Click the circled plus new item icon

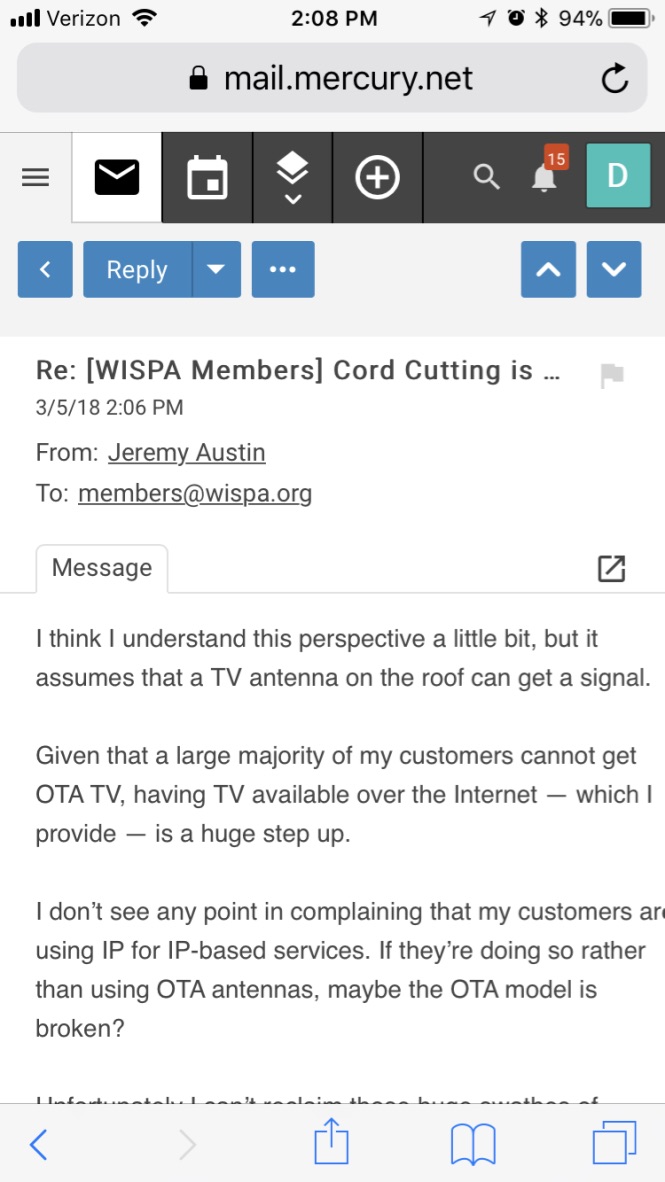377,178
